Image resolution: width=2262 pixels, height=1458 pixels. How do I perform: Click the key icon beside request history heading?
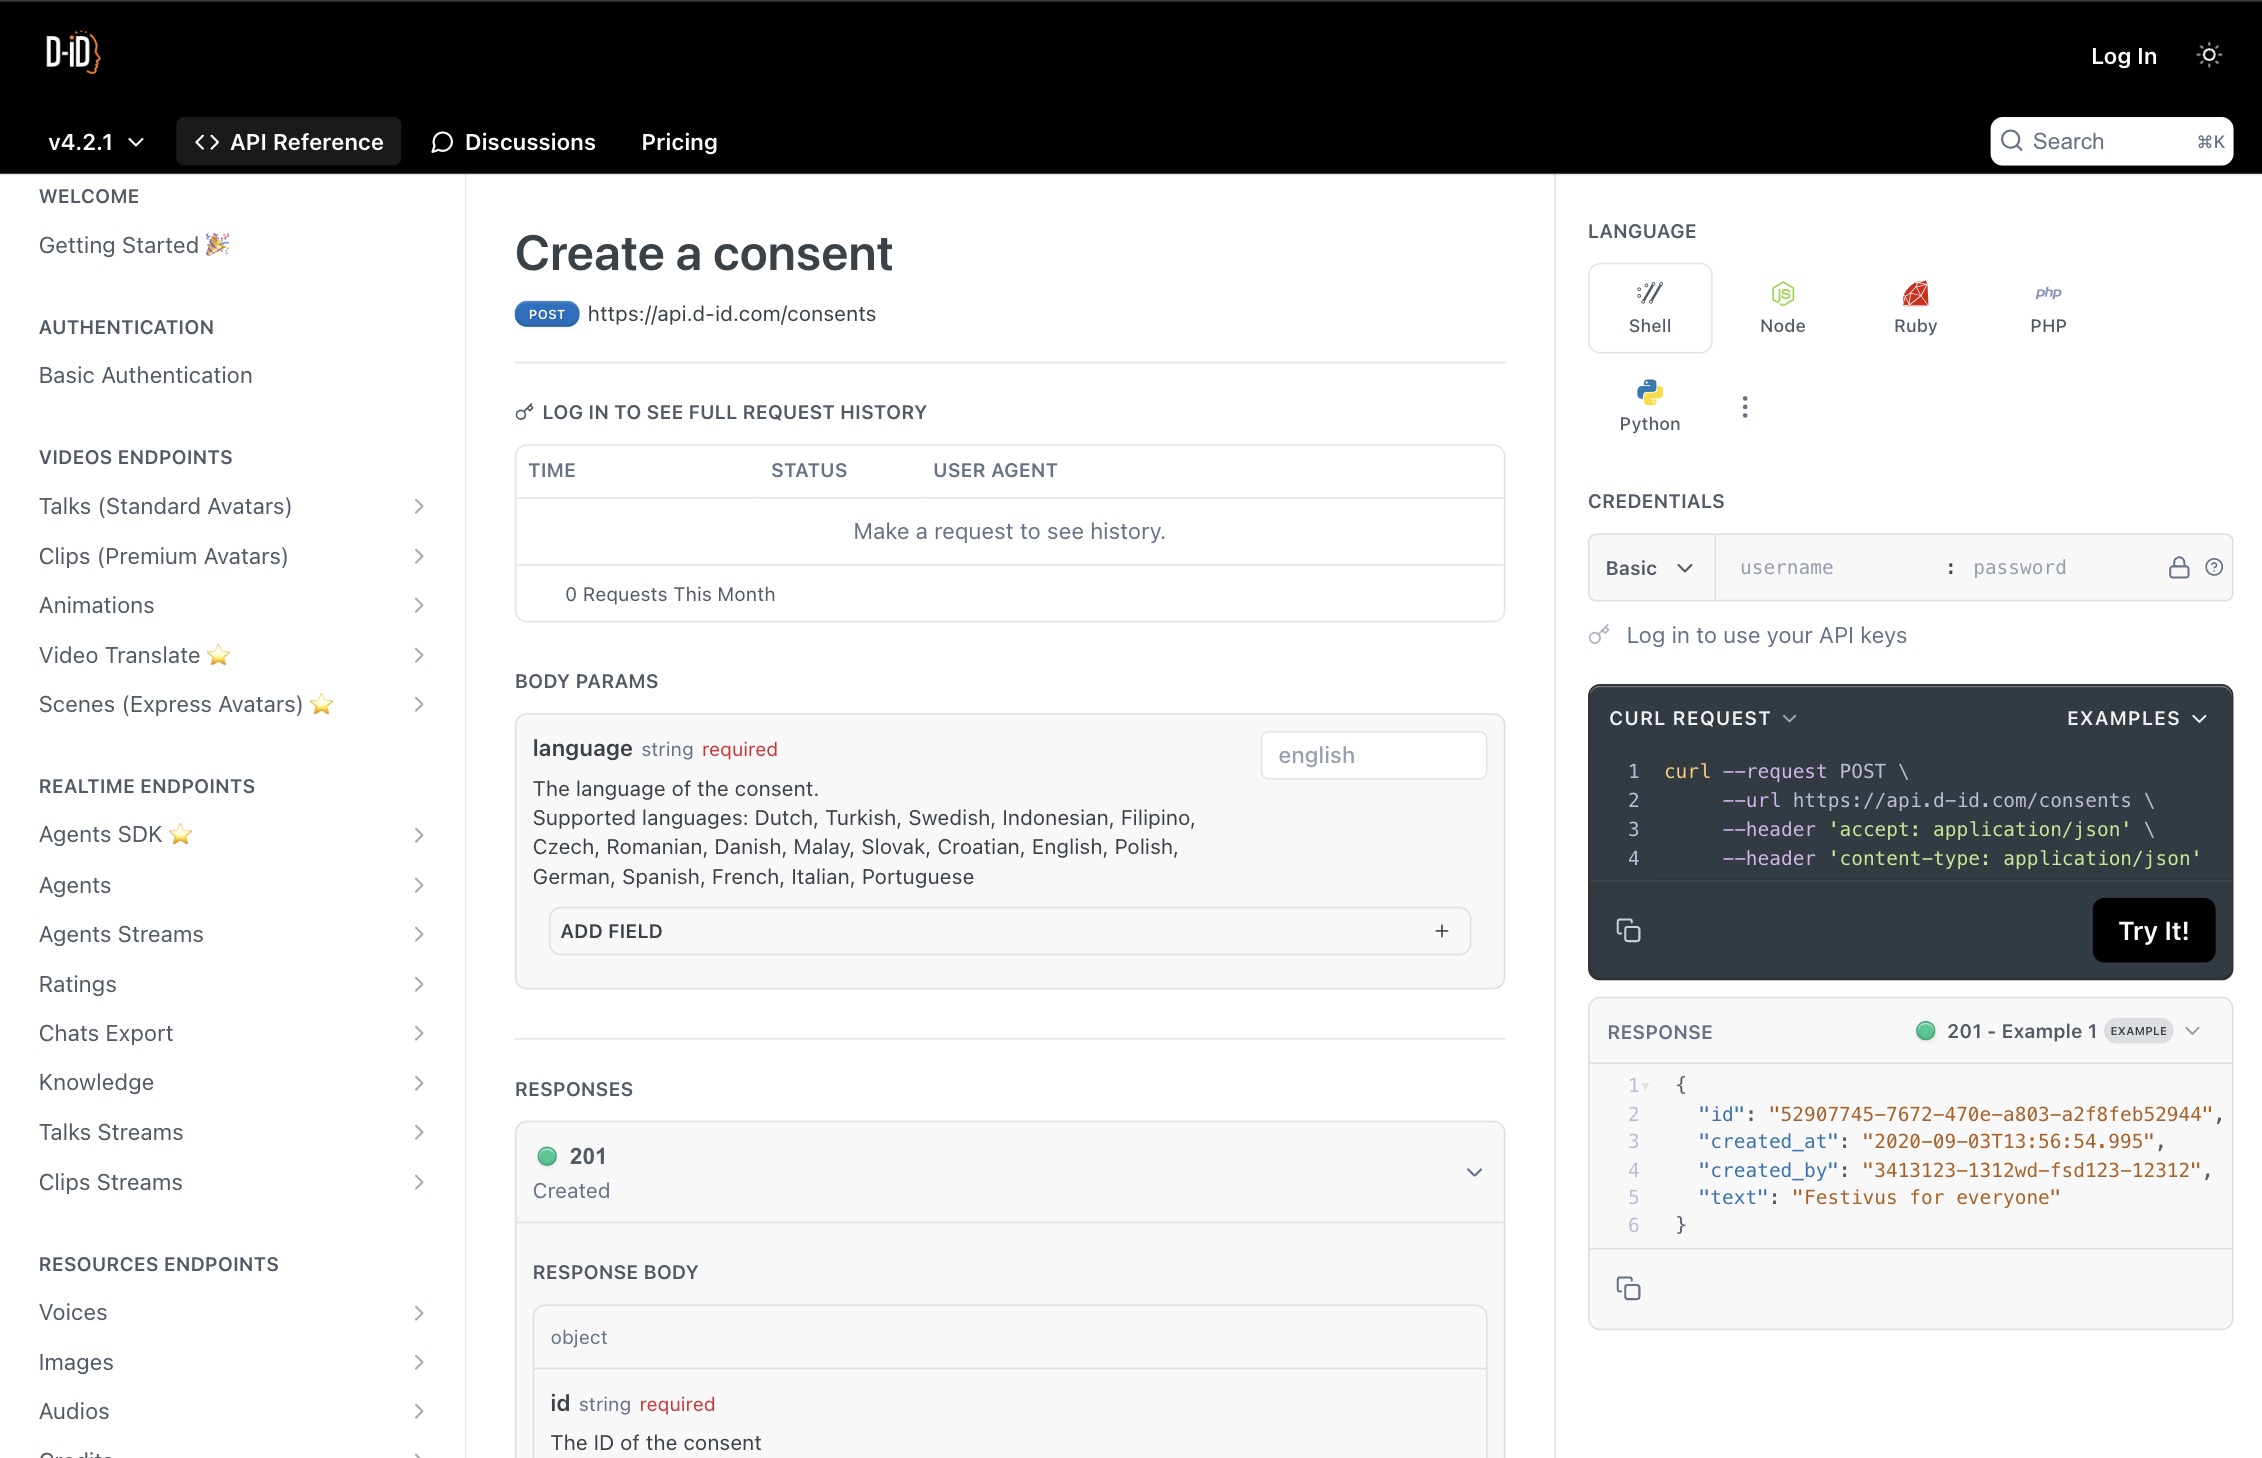point(524,412)
